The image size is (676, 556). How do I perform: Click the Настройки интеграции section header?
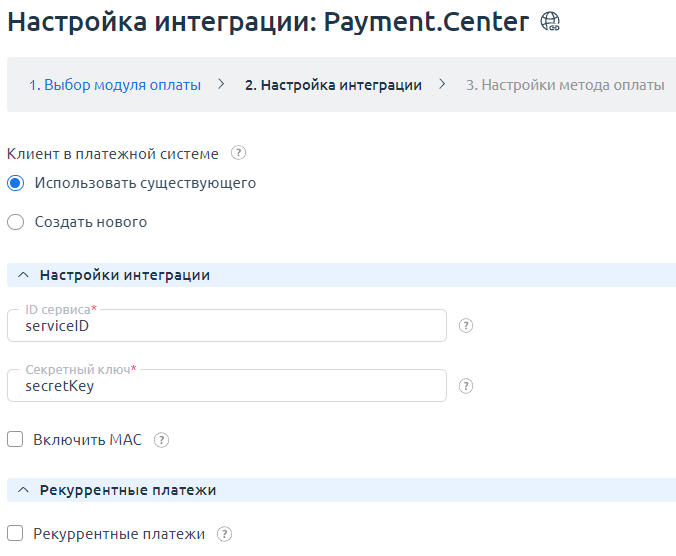124,275
